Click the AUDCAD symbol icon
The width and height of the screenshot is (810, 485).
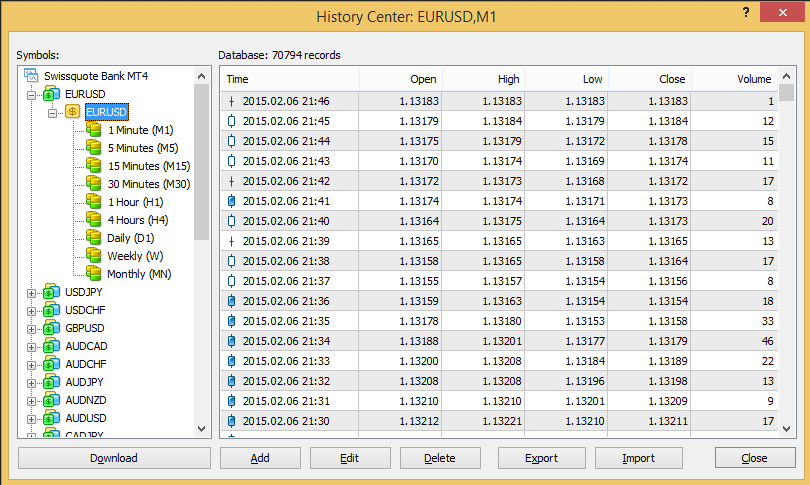point(51,346)
